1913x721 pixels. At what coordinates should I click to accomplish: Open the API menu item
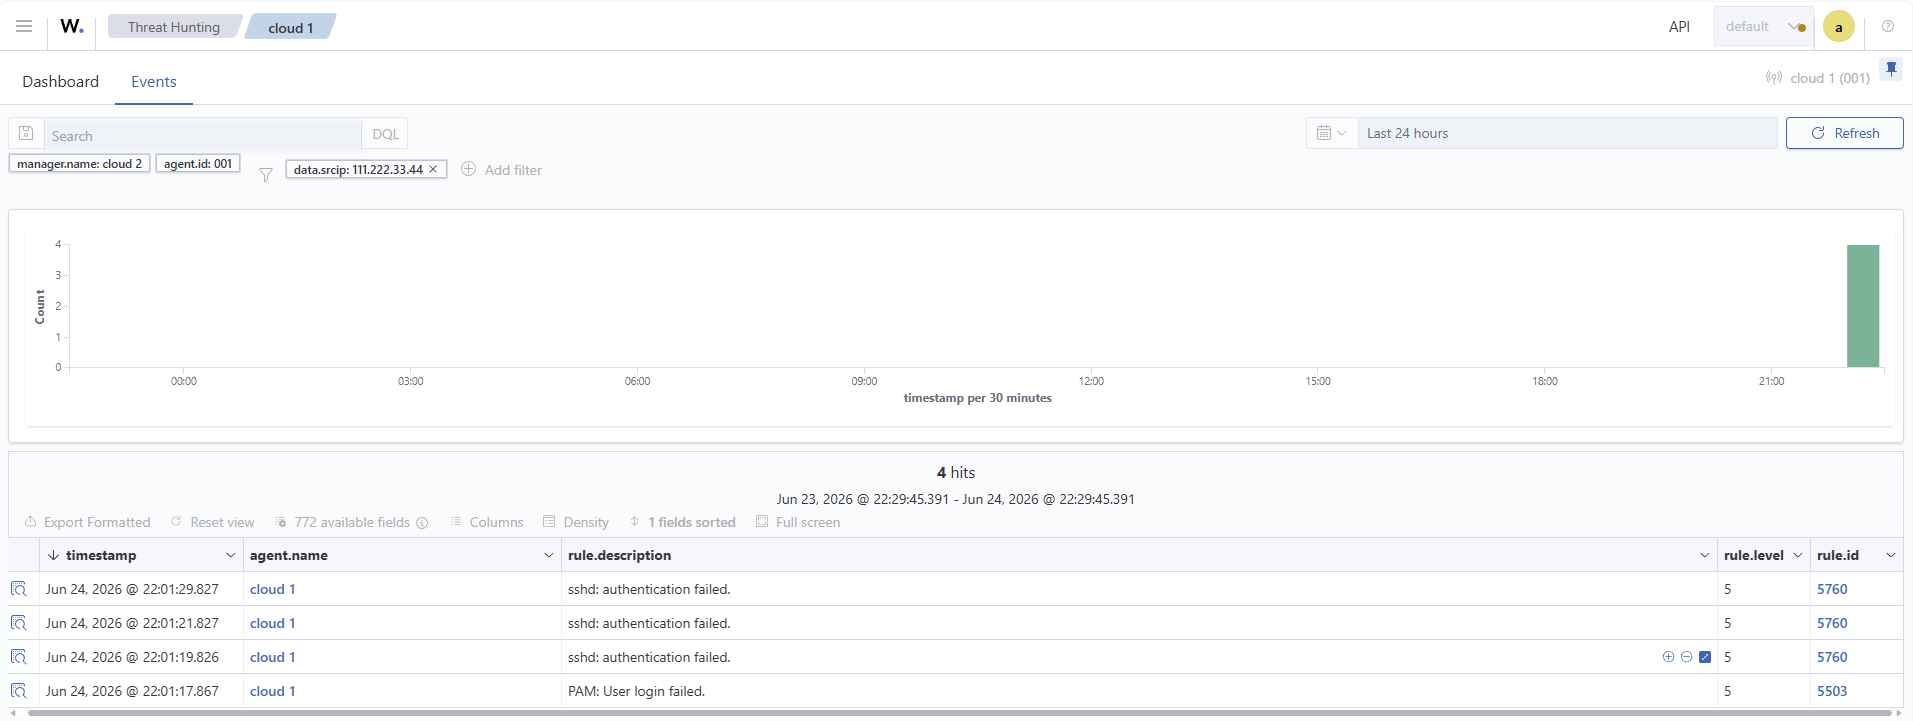pyautogui.click(x=1679, y=27)
